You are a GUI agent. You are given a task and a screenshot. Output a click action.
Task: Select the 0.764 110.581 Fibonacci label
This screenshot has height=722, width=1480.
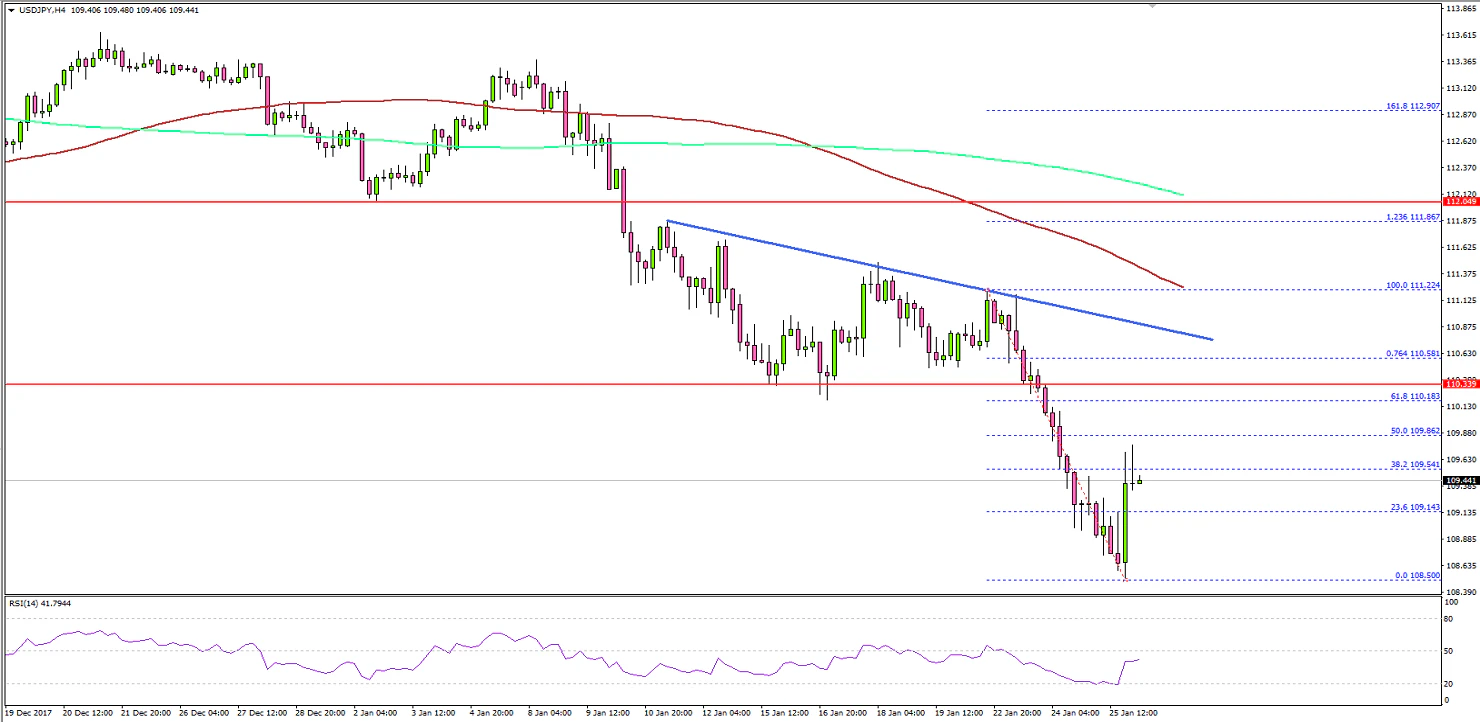[x=1412, y=353]
